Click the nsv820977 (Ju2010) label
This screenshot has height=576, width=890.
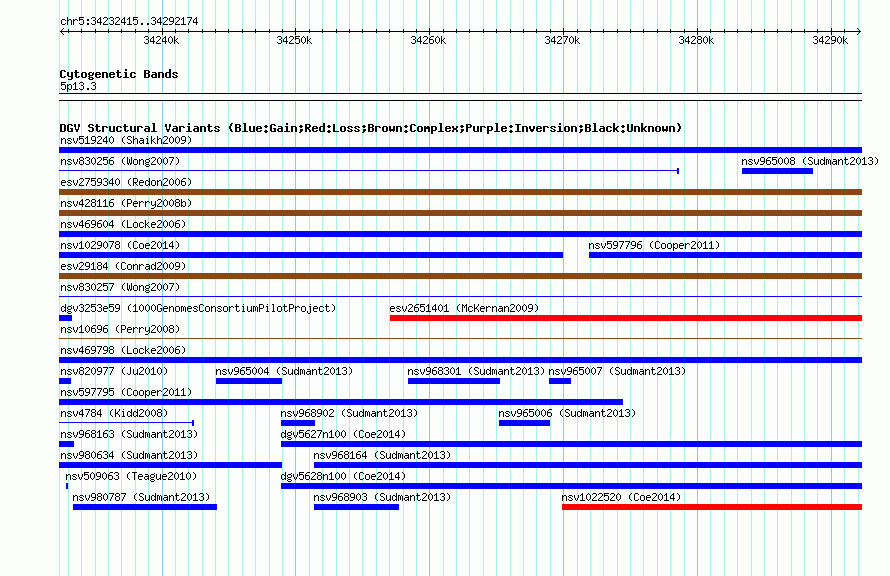[x=114, y=371]
